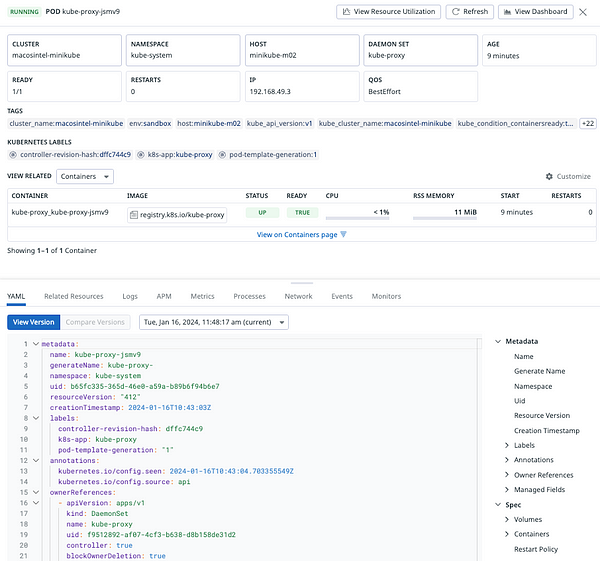
Task: Refresh the pod details
Action: point(469,12)
